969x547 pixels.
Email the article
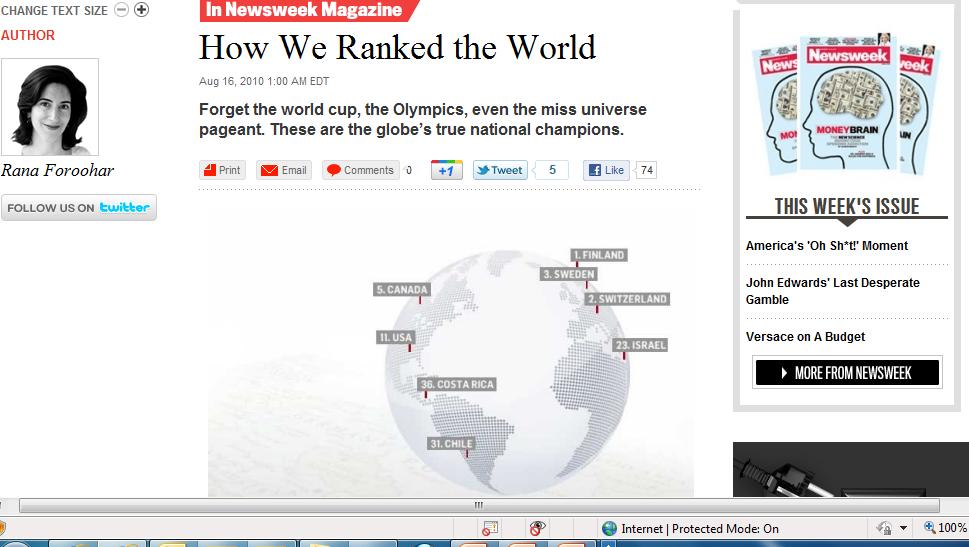point(284,170)
